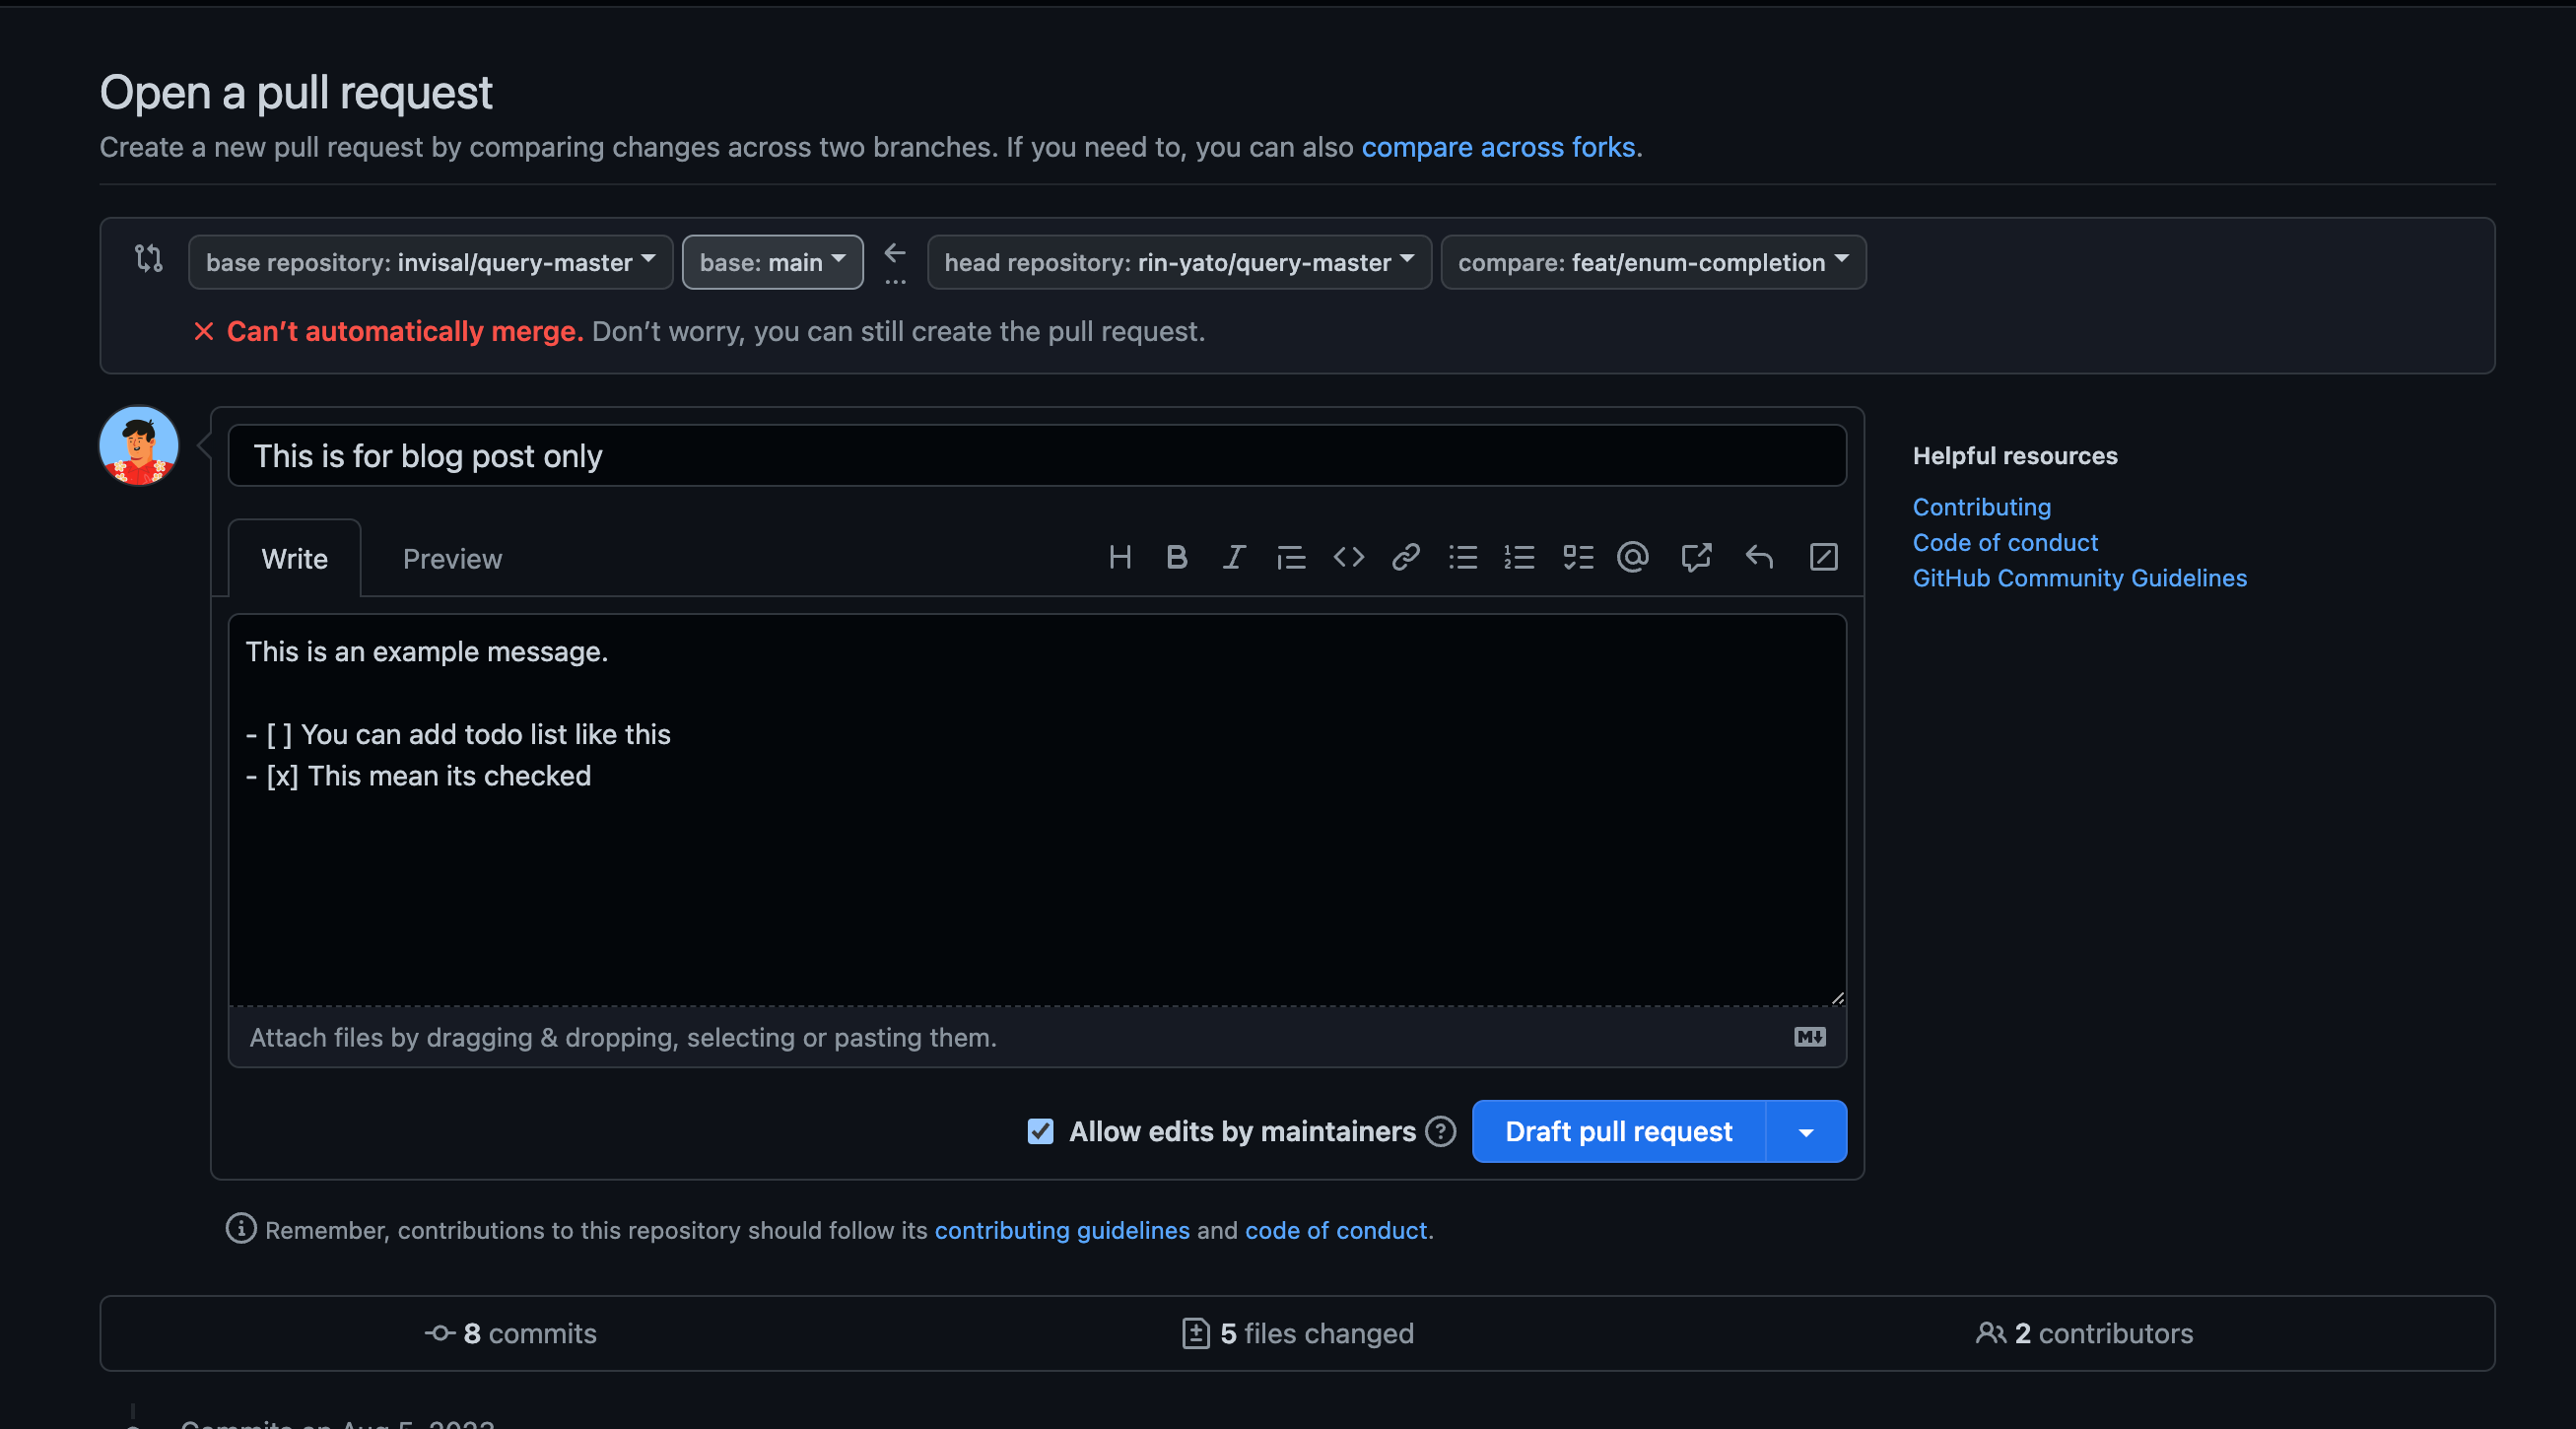Click the italic formatting icon

click(1234, 558)
